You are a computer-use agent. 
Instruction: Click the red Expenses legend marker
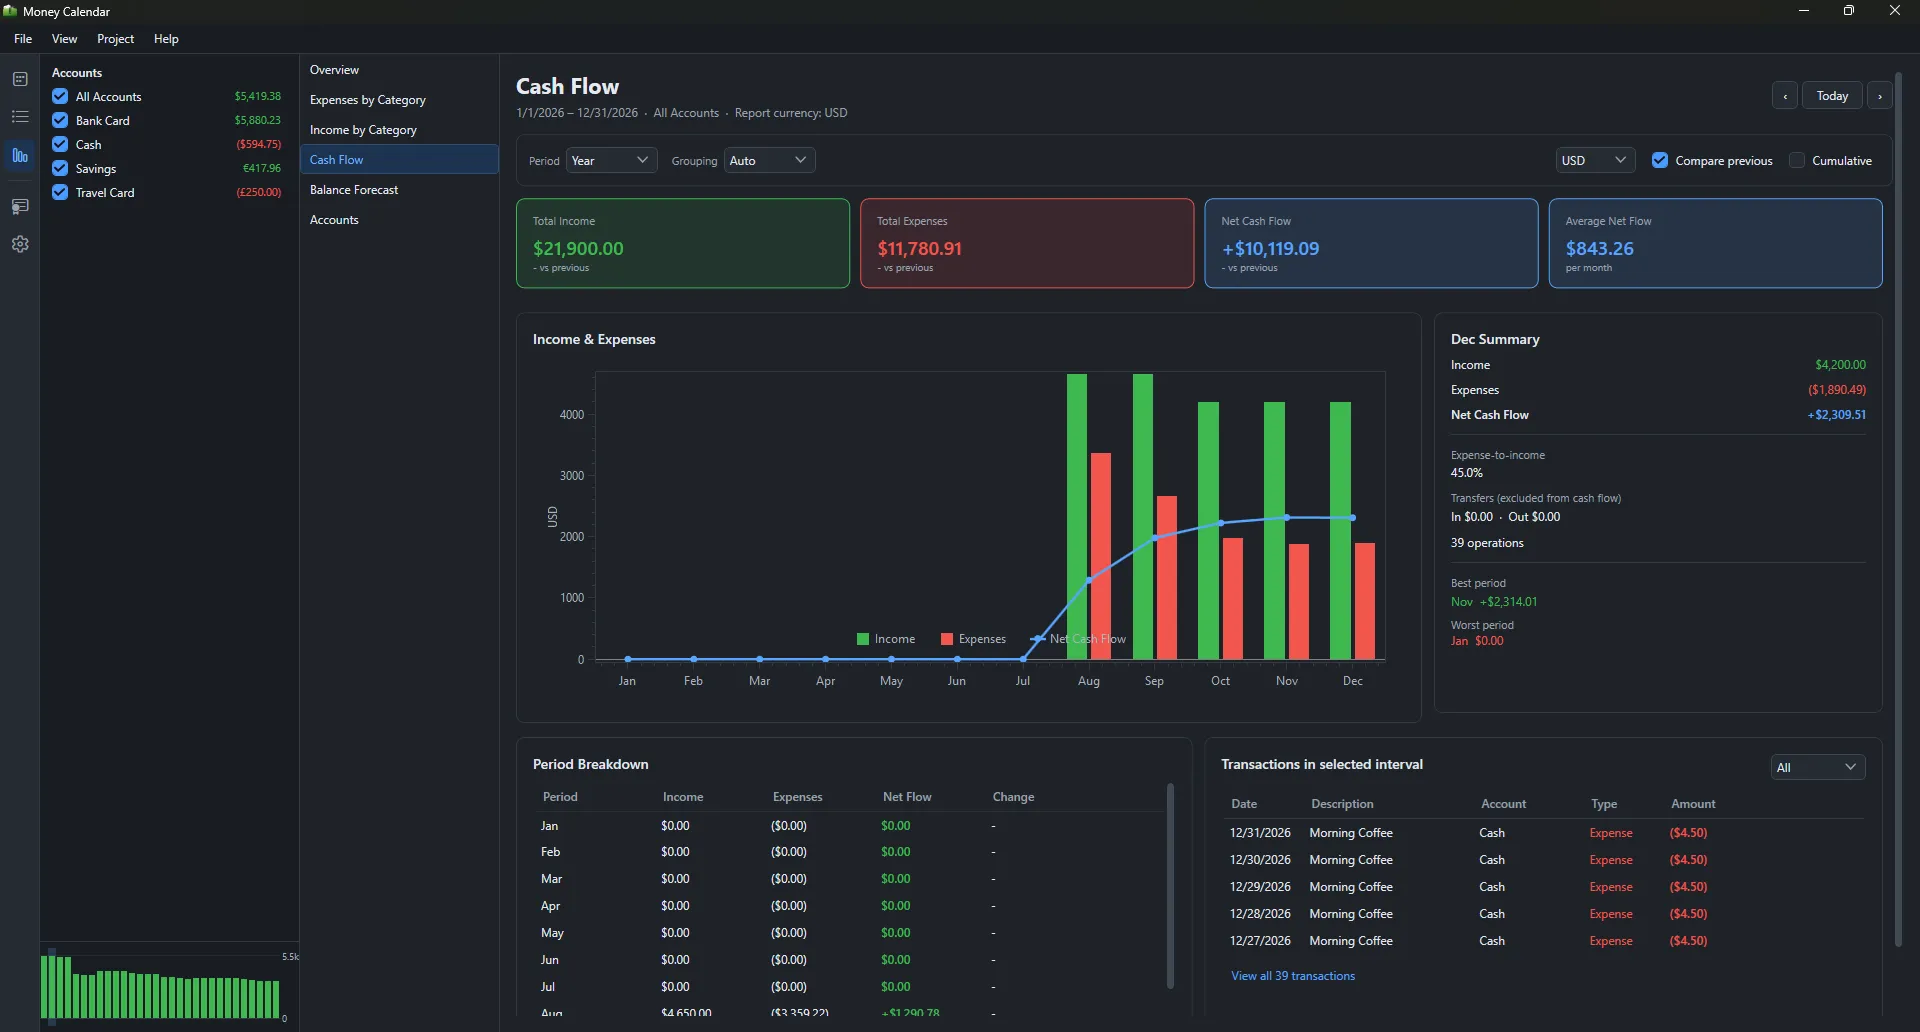point(947,639)
